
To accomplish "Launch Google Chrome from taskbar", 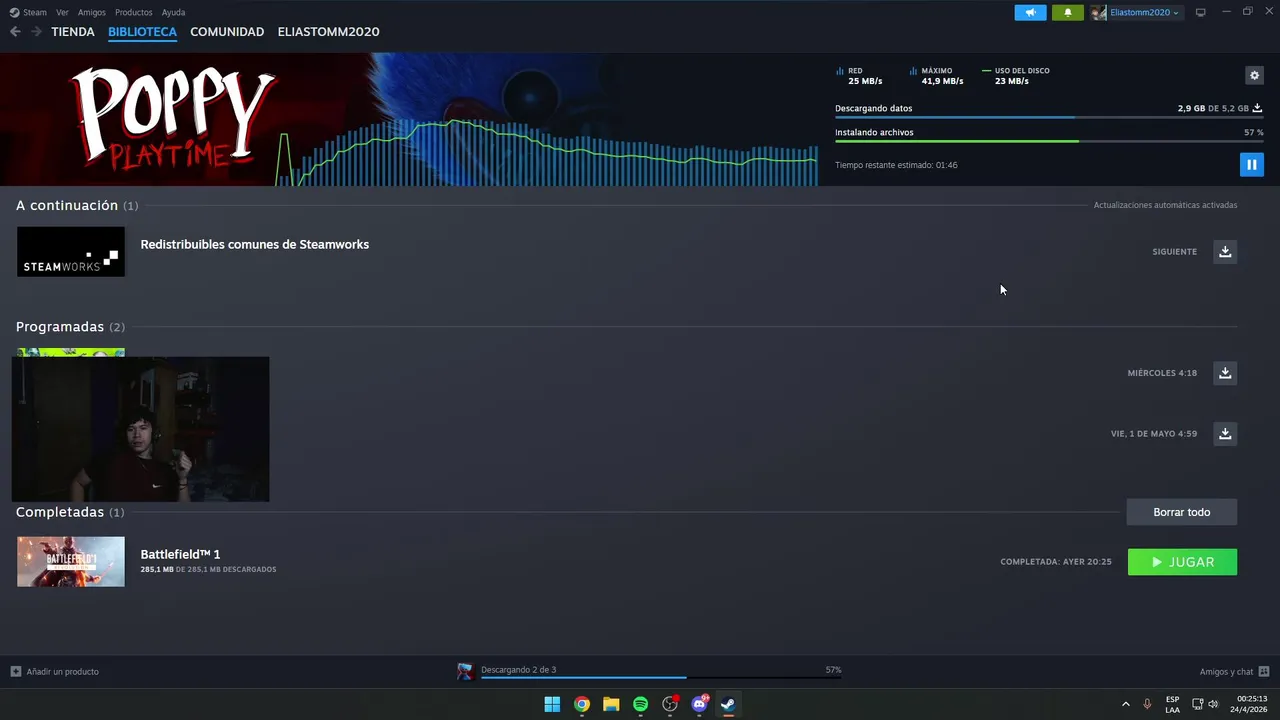I will point(582,704).
